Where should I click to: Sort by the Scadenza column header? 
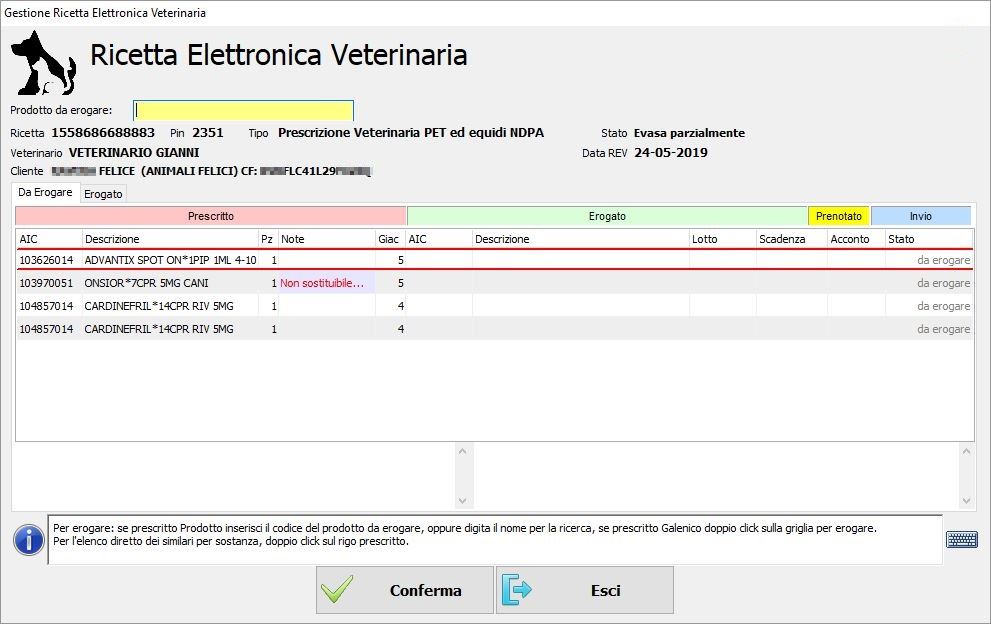pyautogui.click(x=790, y=239)
